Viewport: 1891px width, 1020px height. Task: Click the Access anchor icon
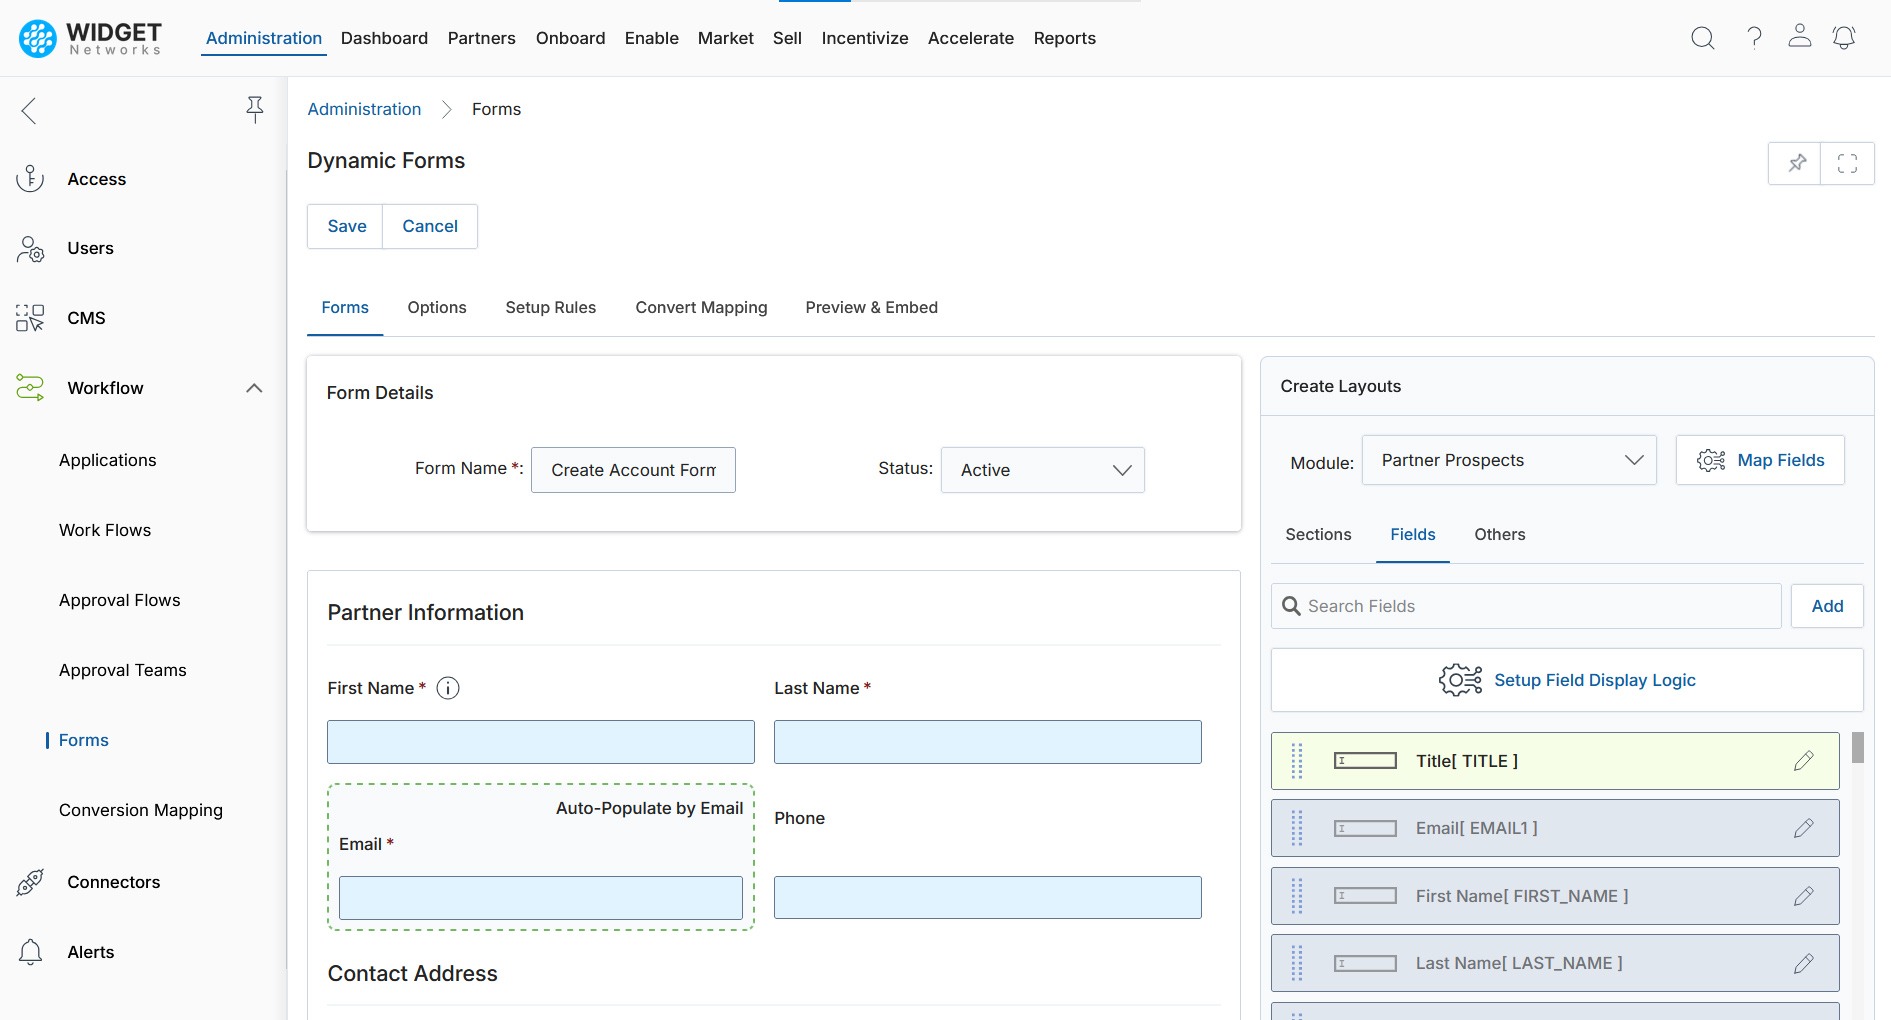click(30, 179)
